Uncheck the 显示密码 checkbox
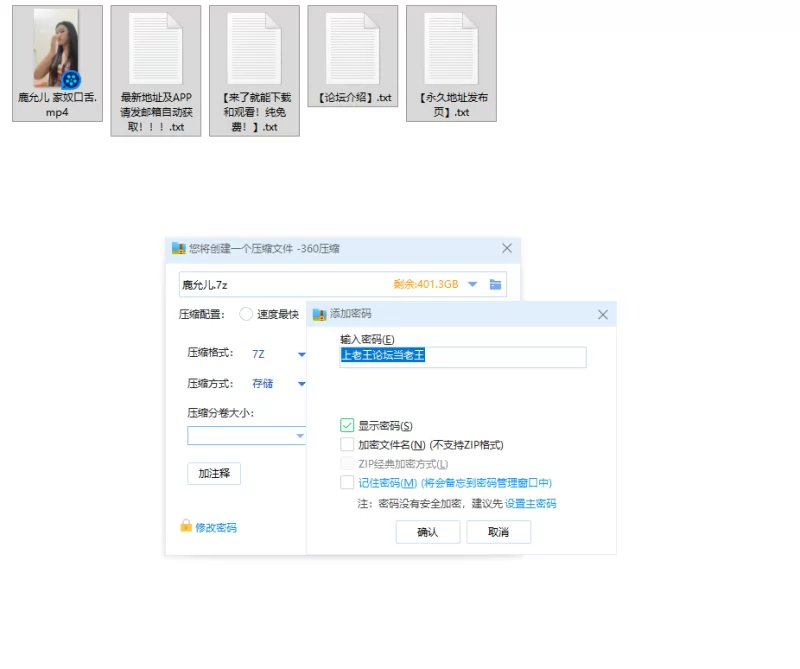The height and width of the screenshot is (669, 800). coord(347,425)
